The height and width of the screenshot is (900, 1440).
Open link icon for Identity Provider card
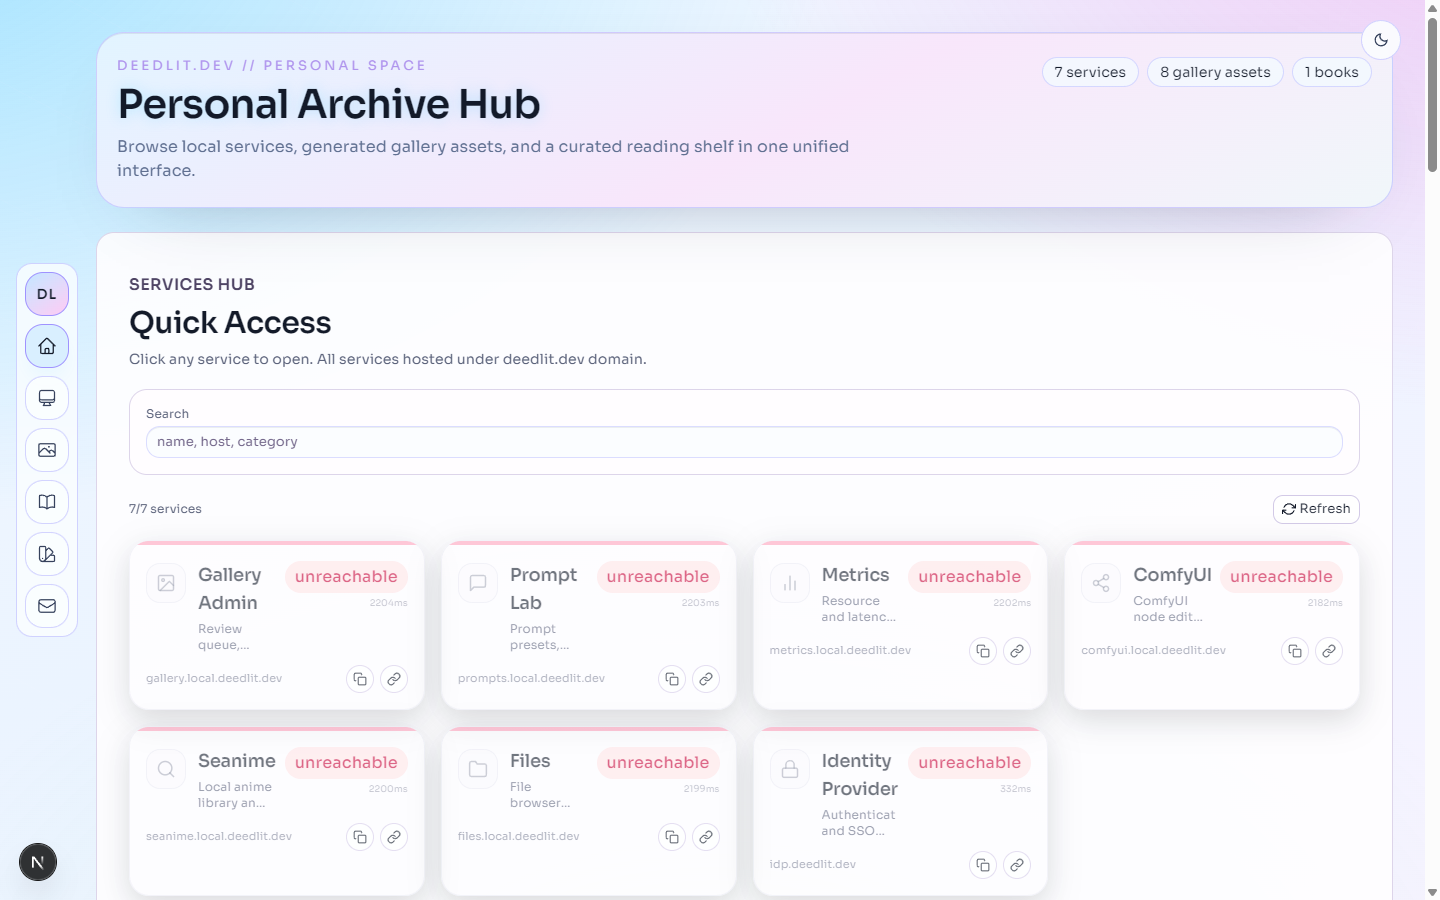(1017, 865)
